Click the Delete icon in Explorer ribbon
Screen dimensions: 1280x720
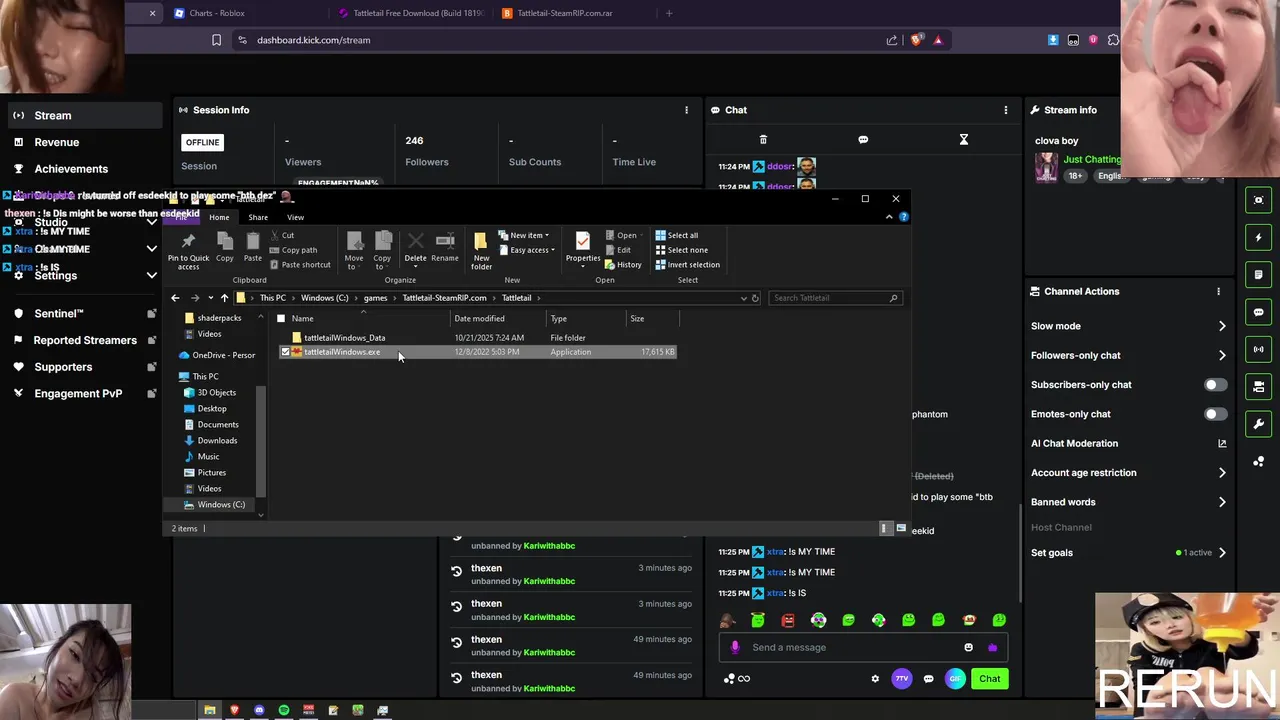(415, 247)
